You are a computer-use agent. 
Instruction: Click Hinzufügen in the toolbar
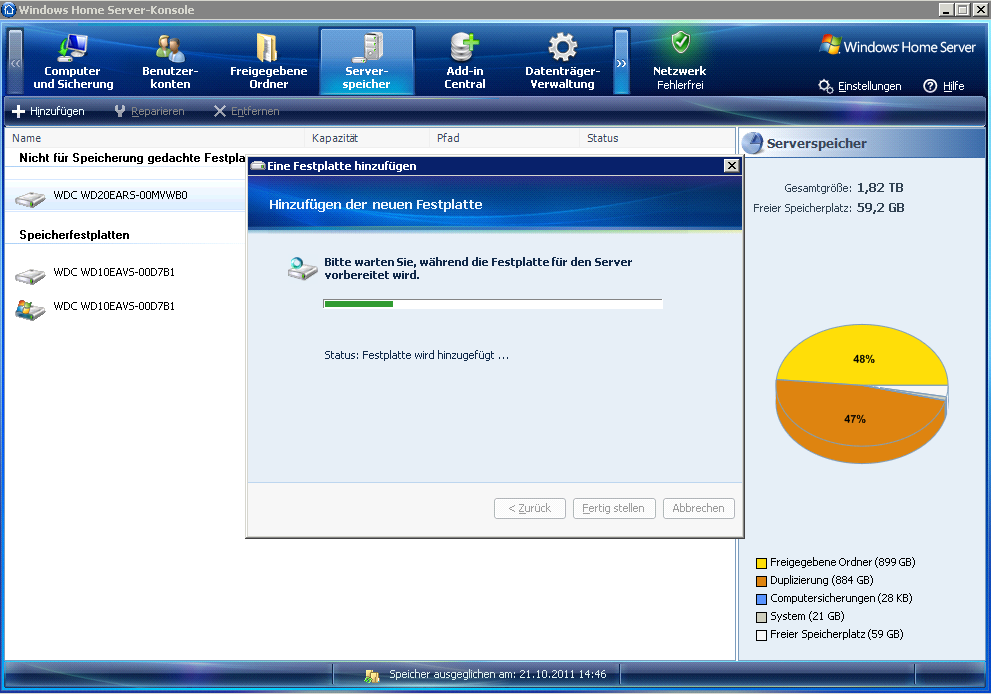click(48, 111)
